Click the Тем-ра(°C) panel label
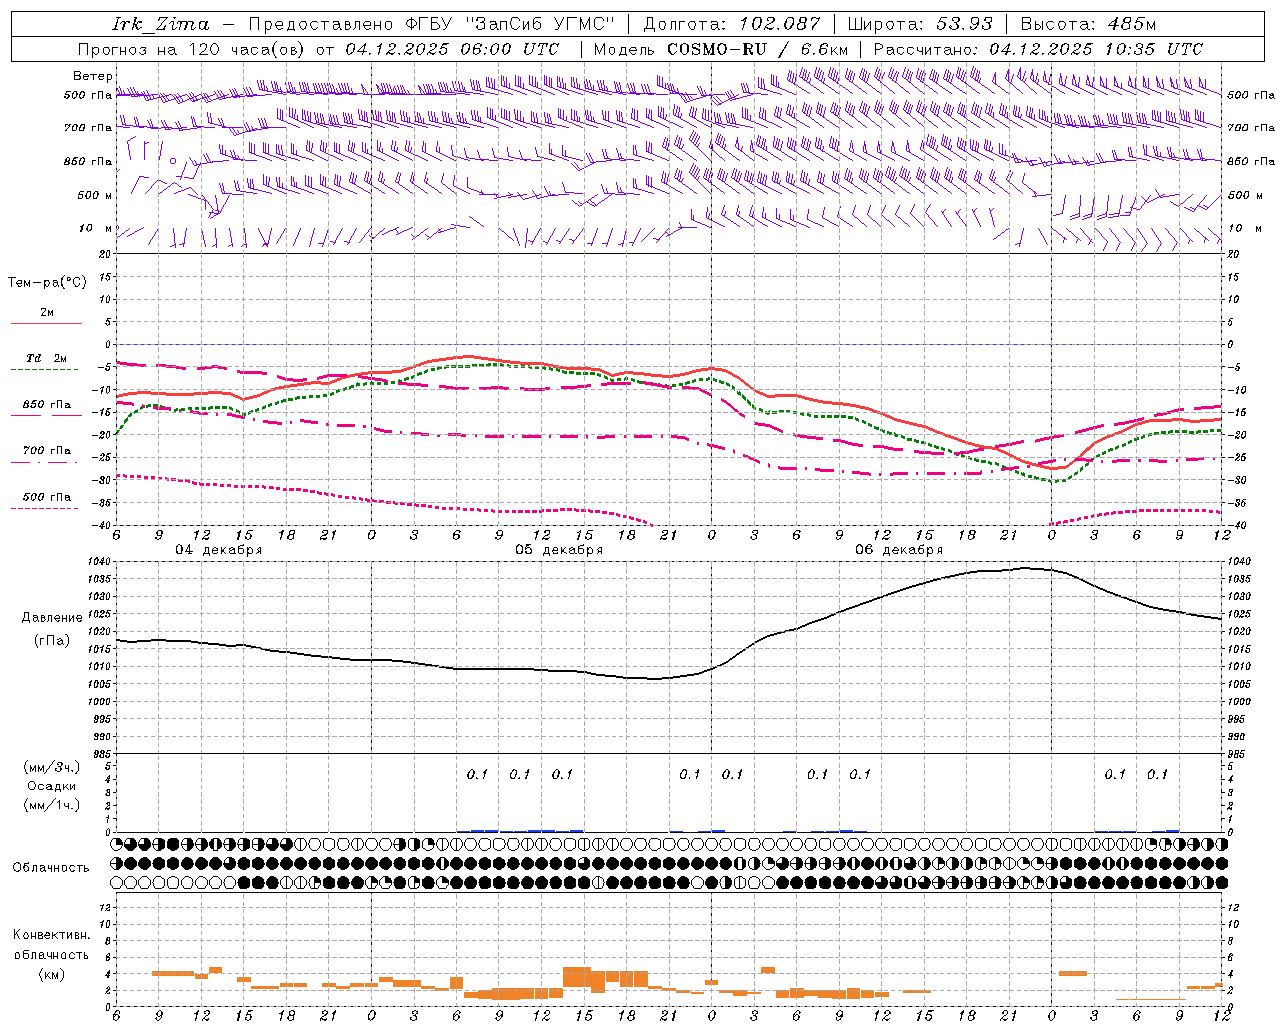The width and height of the screenshot is (1280, 1024). 47,283
